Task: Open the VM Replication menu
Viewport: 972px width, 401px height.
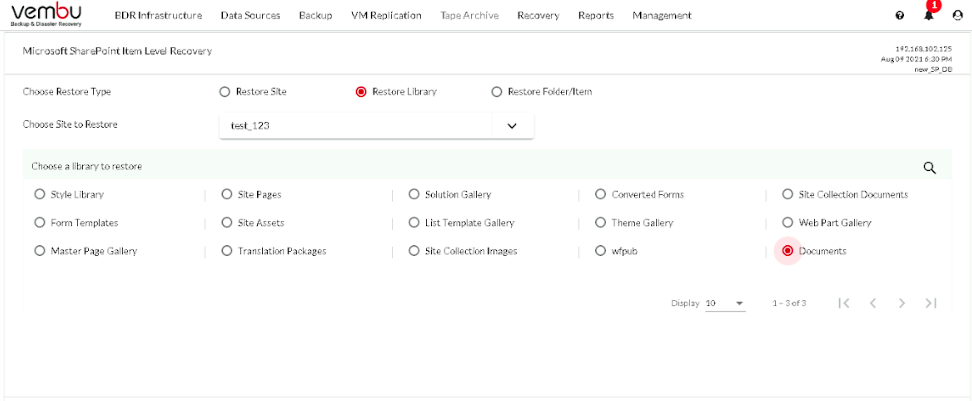Action: pyautogui.click(x=386, y=15)
